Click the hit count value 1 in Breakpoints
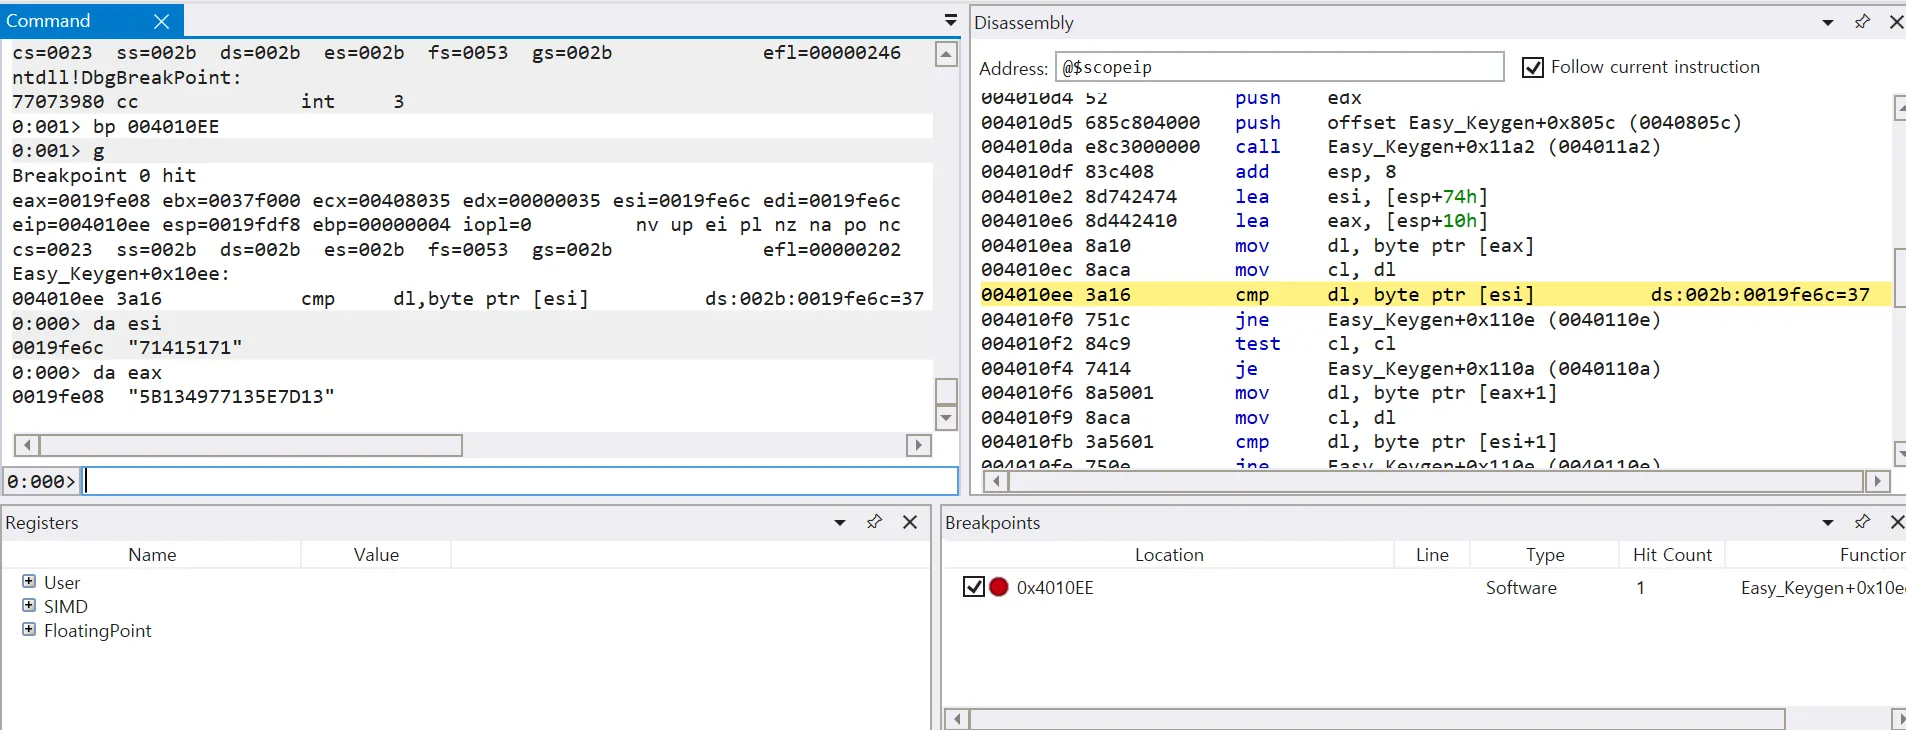Viewport: 1906px width, 730px height. 1640,588
